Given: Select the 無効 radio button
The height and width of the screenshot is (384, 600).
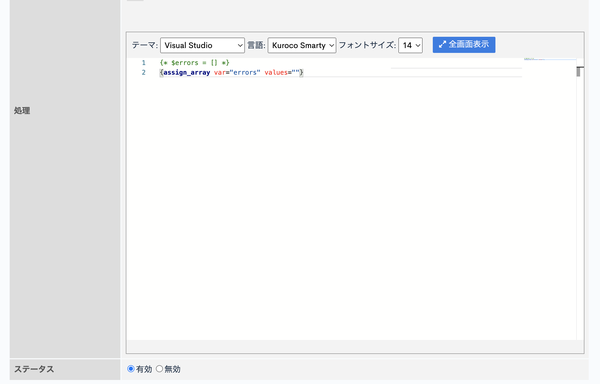Looking at the screenshot, I should (x=160, y=369).
